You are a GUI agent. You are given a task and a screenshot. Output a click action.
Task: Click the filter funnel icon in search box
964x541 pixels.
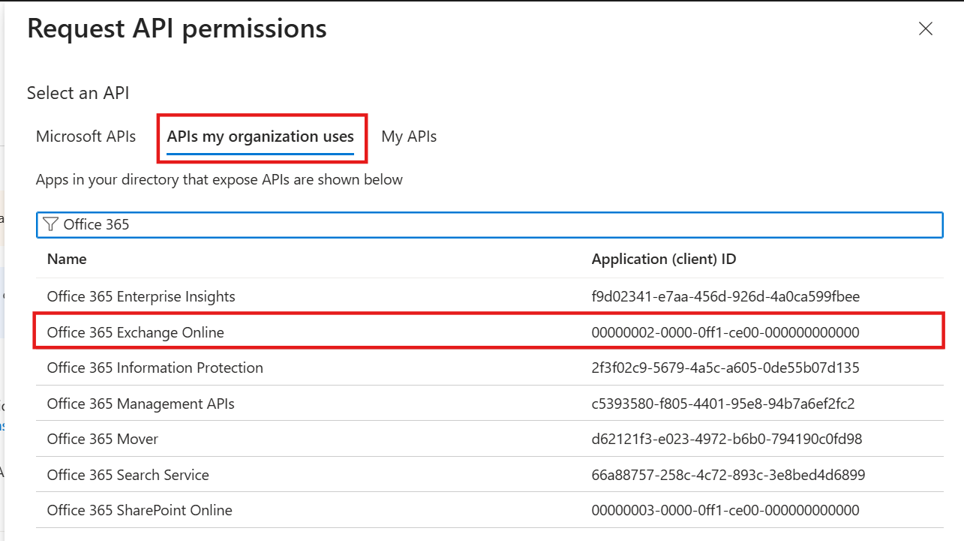pos(50,224)
